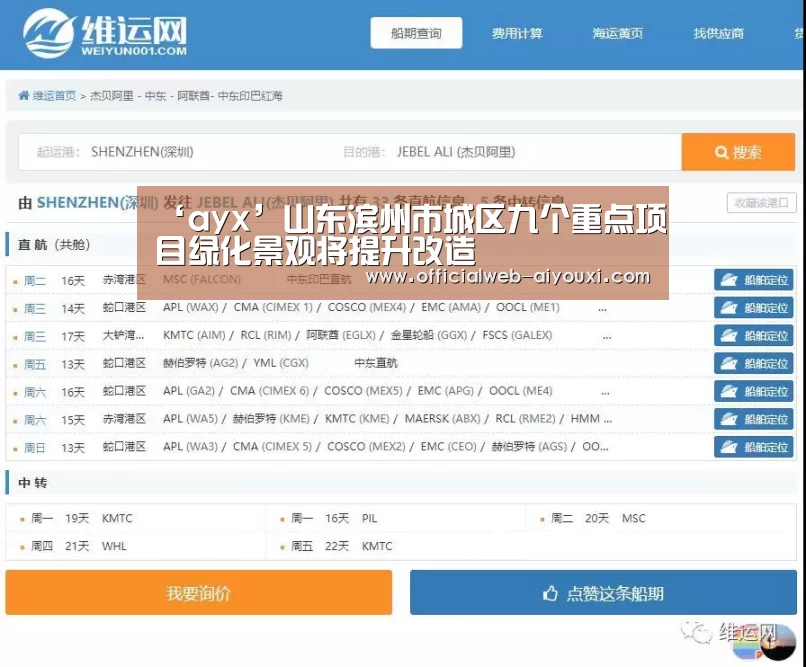806x667 pixels.
Task: Click 船舶定位 for the 周三 14天 row
Action: [x=754, y=308]
